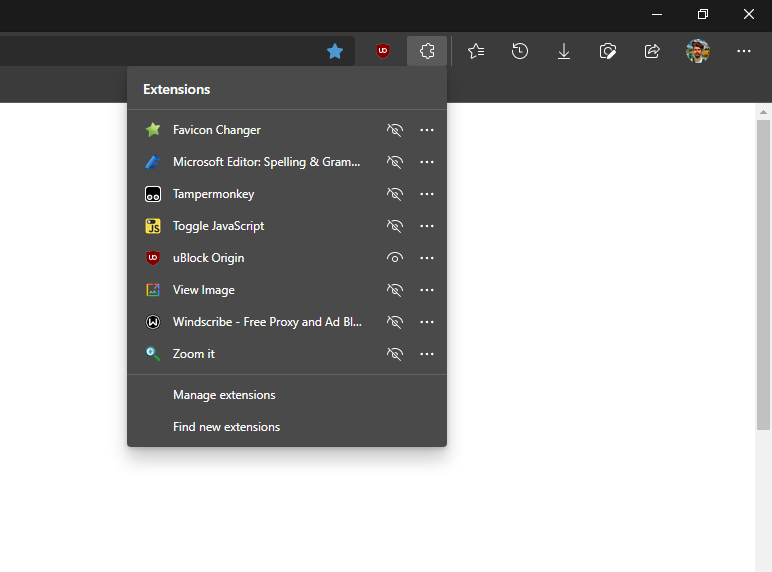Show Favicon Changer in toolbar
Image resolution: width=772 pixels, height=572 pixels.
395,130
